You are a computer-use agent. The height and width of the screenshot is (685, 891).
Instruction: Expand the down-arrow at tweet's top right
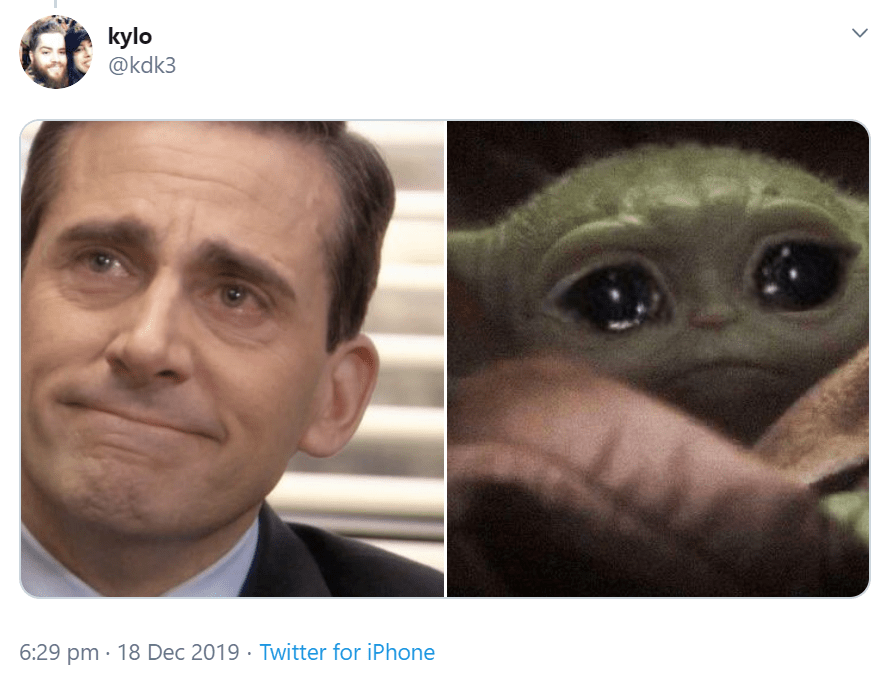(x=859, y=34)
